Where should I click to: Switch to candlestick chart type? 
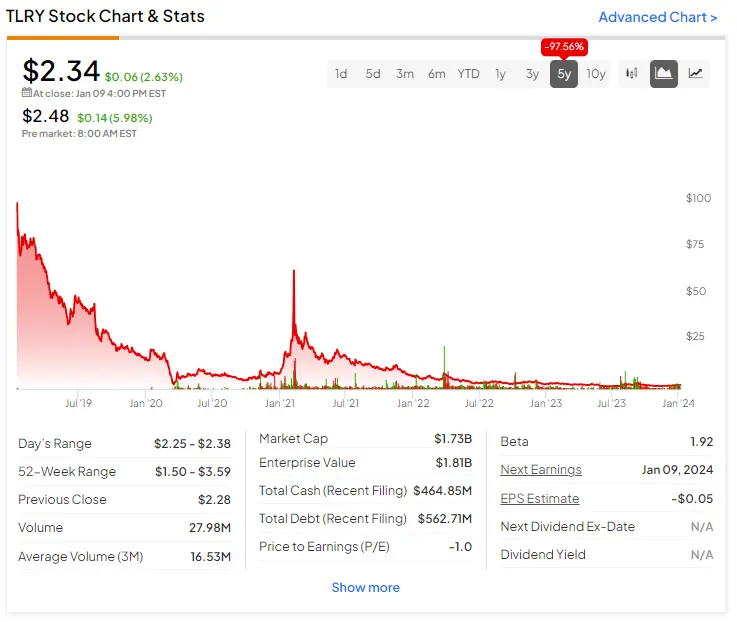(x=631, y=73)
